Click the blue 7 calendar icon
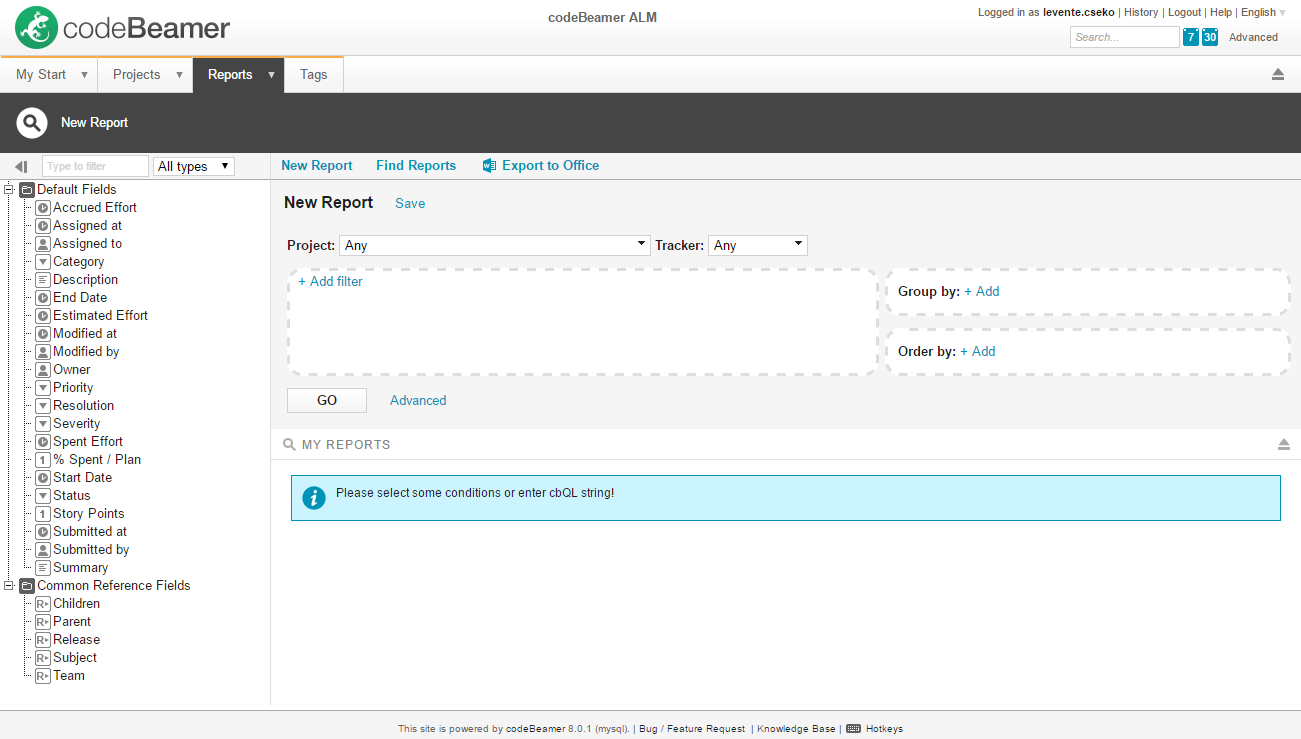The image size is (1301, 739). click(x=1191, y=37)
